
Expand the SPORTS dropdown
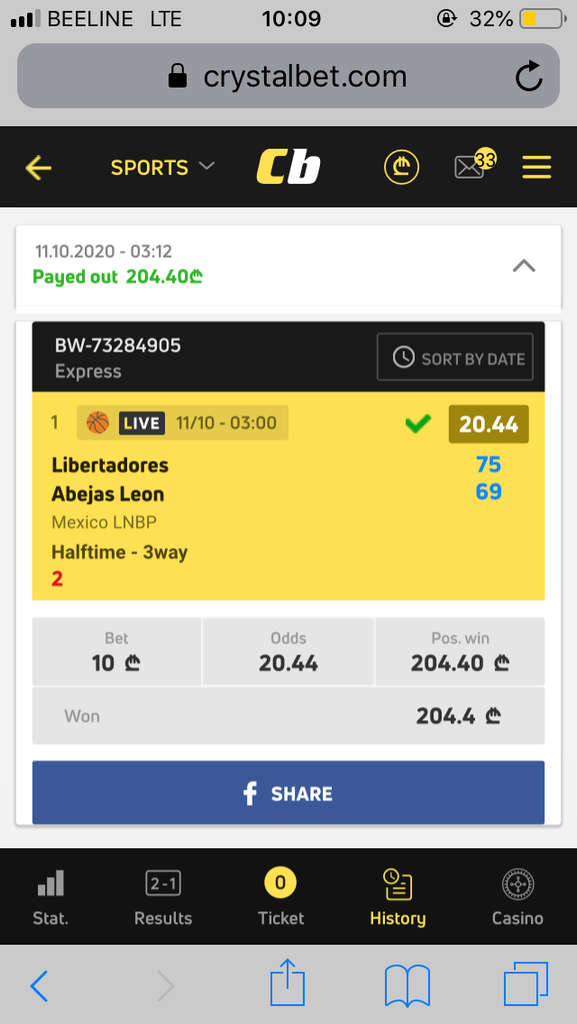coord(163,168)
